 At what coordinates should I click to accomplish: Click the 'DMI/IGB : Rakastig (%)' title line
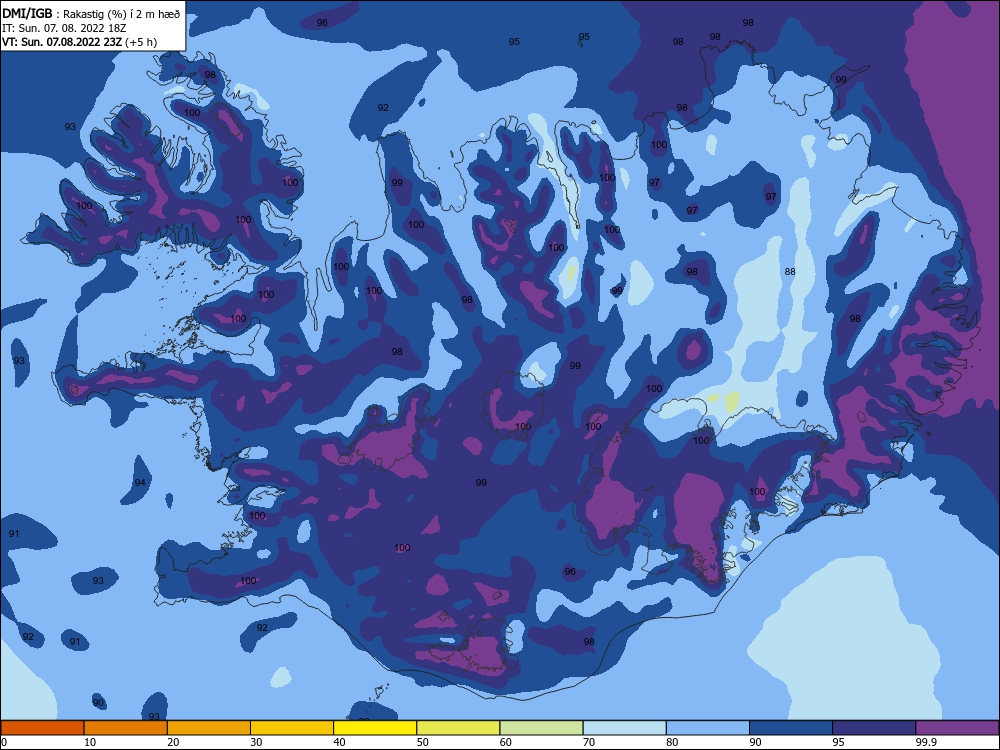[x=91, y=14]
